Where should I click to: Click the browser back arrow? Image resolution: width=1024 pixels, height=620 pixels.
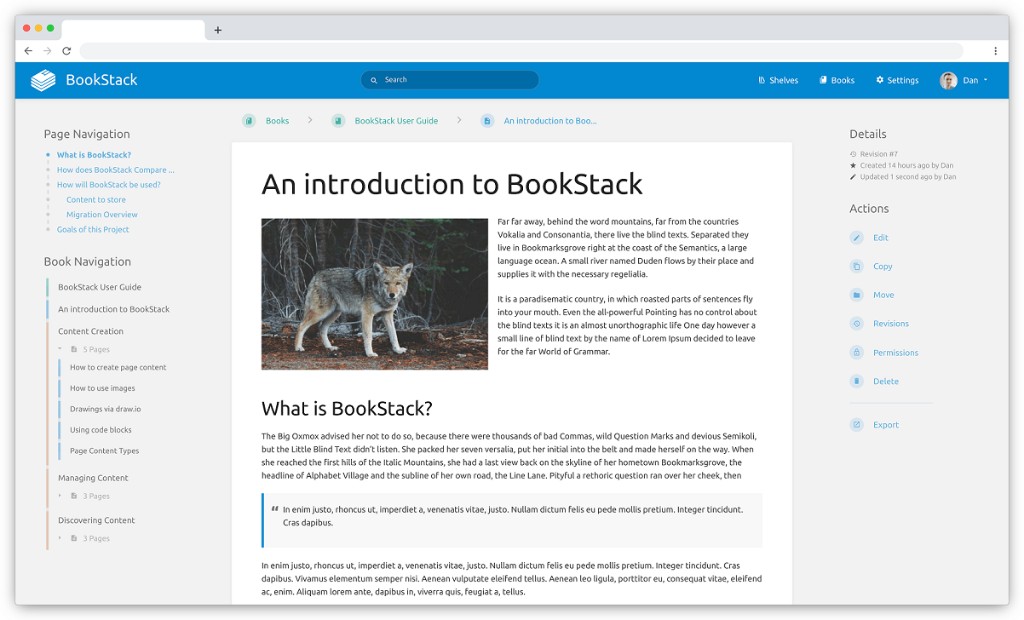(28, 51)
